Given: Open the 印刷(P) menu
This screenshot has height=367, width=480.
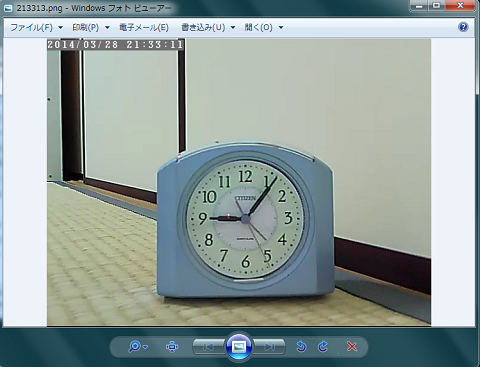Looking at the screenshot, I should [86, 27].
